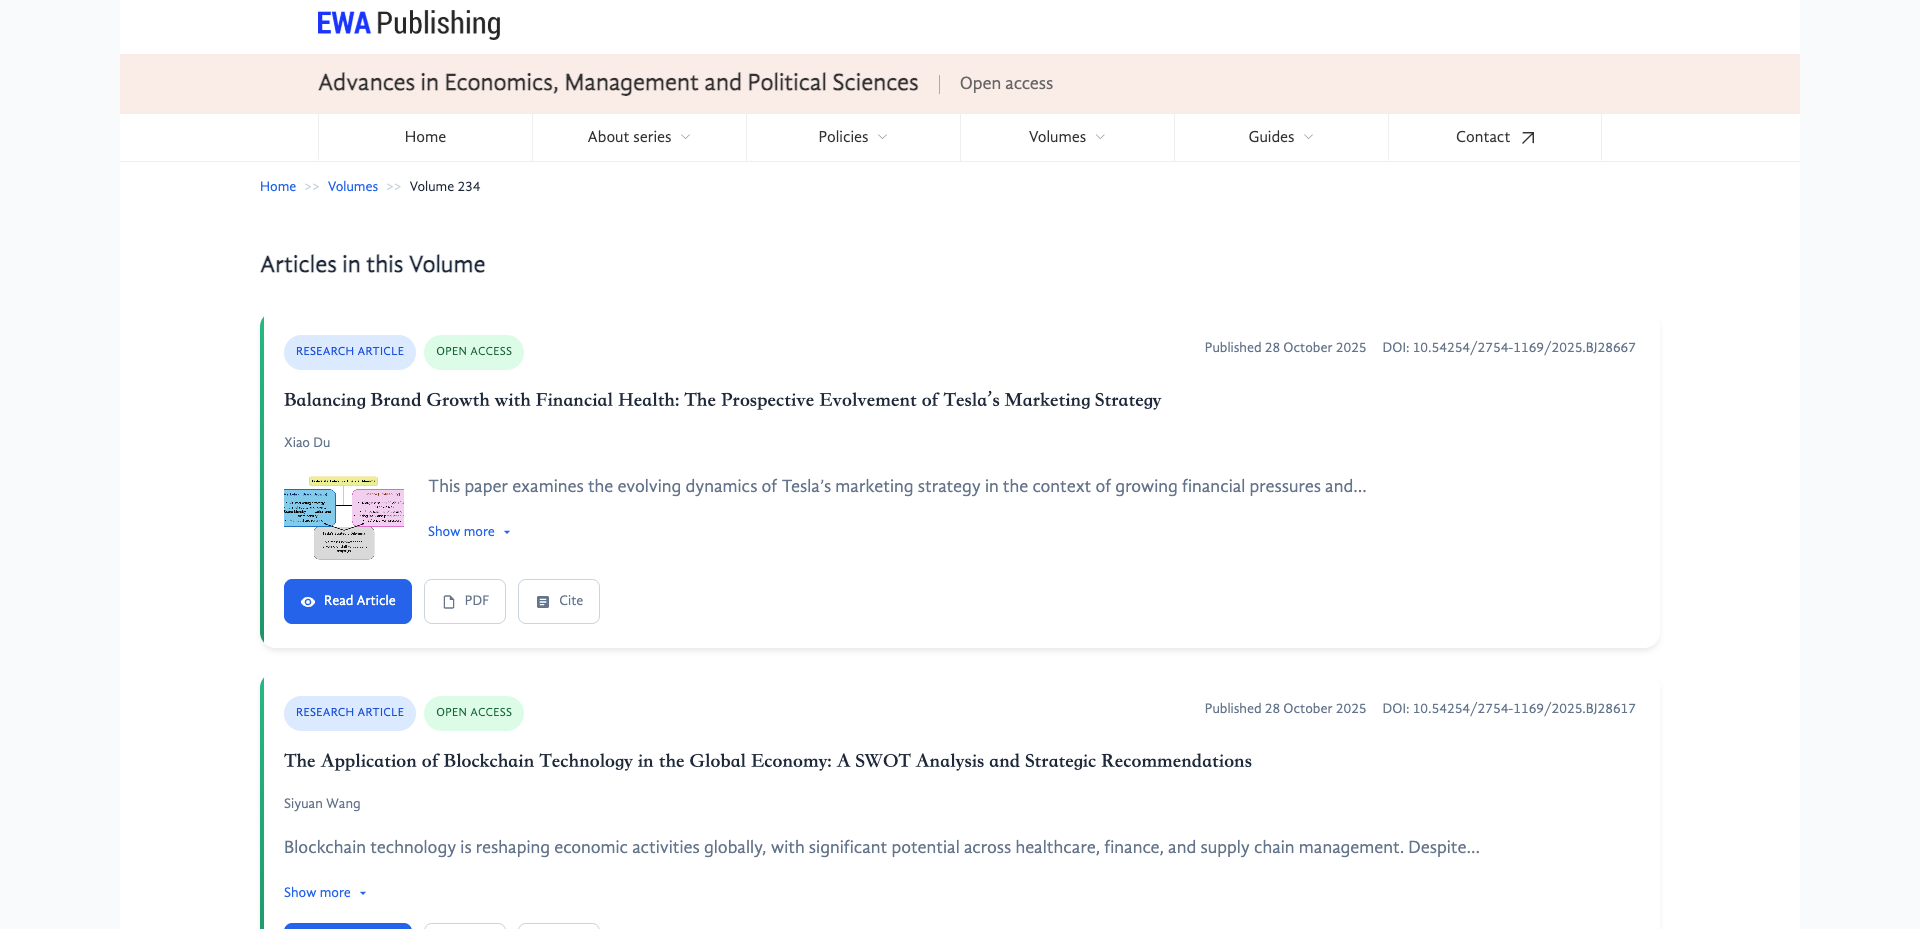Click the RESEARCH ARTICLE badge on Blockchain article
Screen dimensions: 1920x929
(x=350, y=713)
